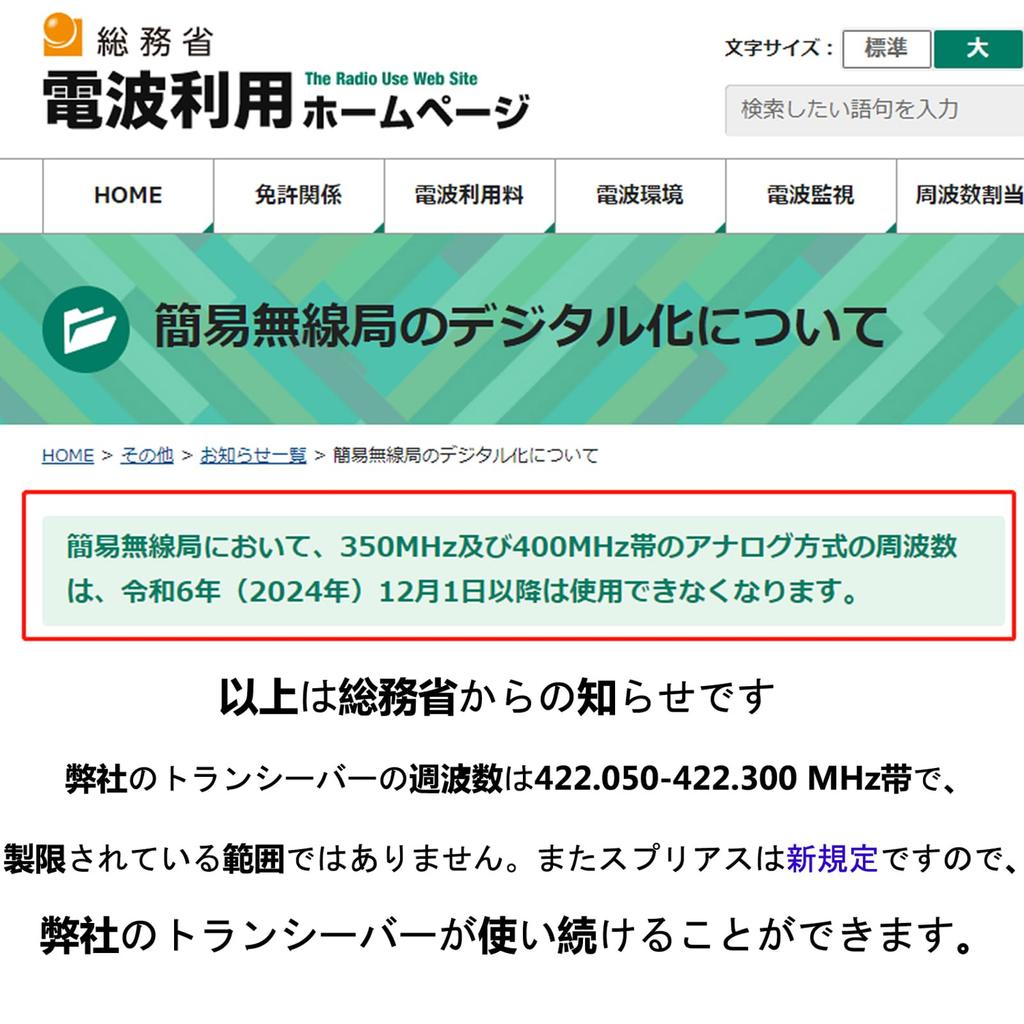Click the search keyword input field

click(x=874, y=110)
